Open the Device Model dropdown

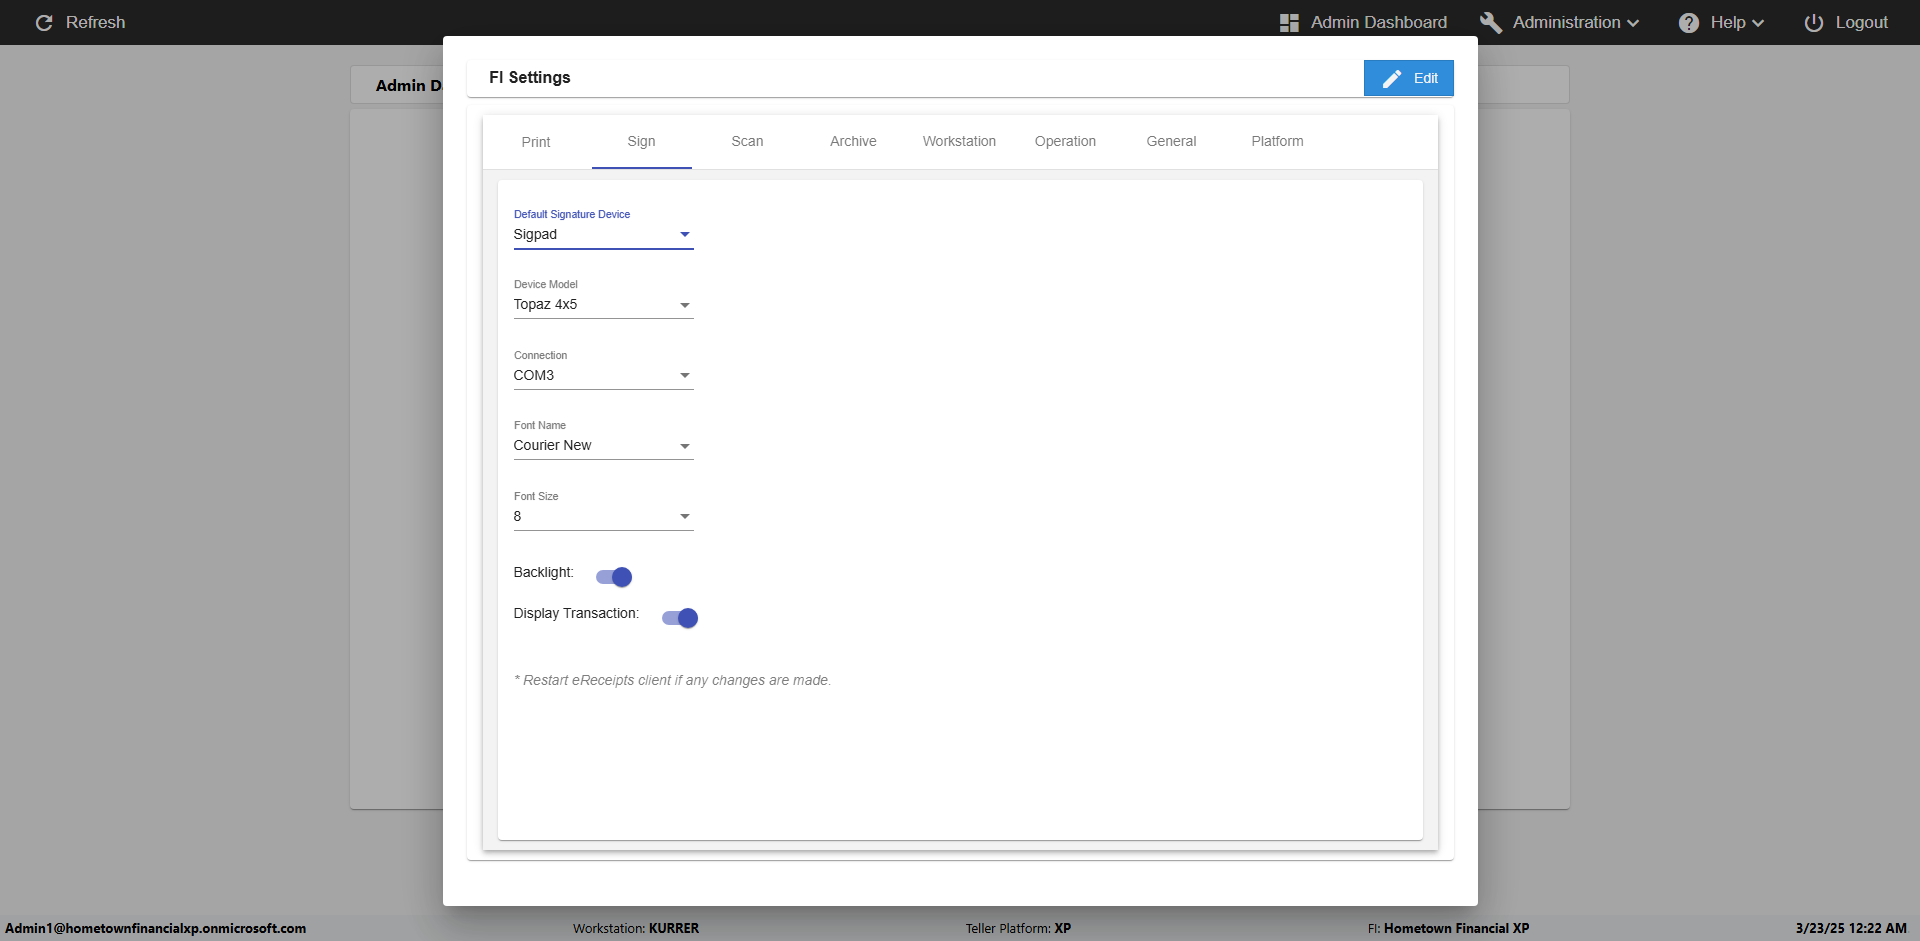603,304
